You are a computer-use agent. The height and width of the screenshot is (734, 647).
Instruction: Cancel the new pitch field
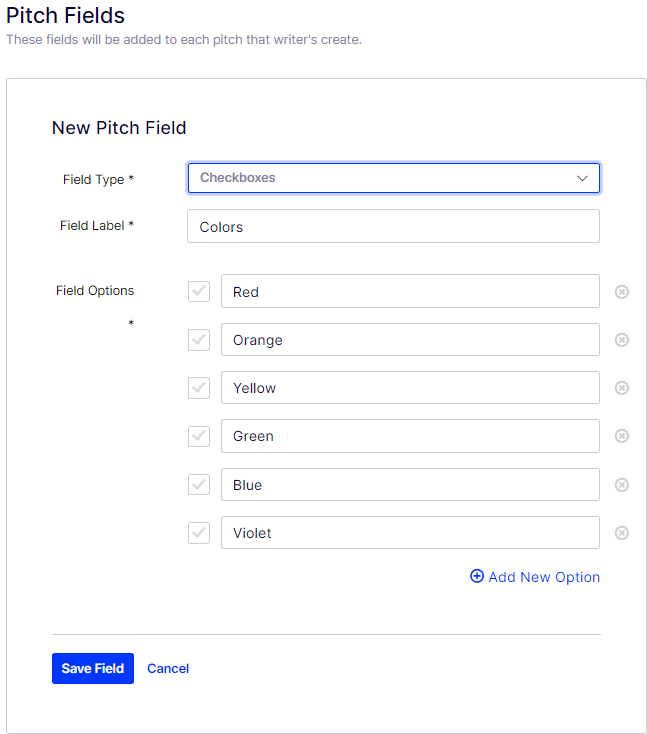(168, 668)
